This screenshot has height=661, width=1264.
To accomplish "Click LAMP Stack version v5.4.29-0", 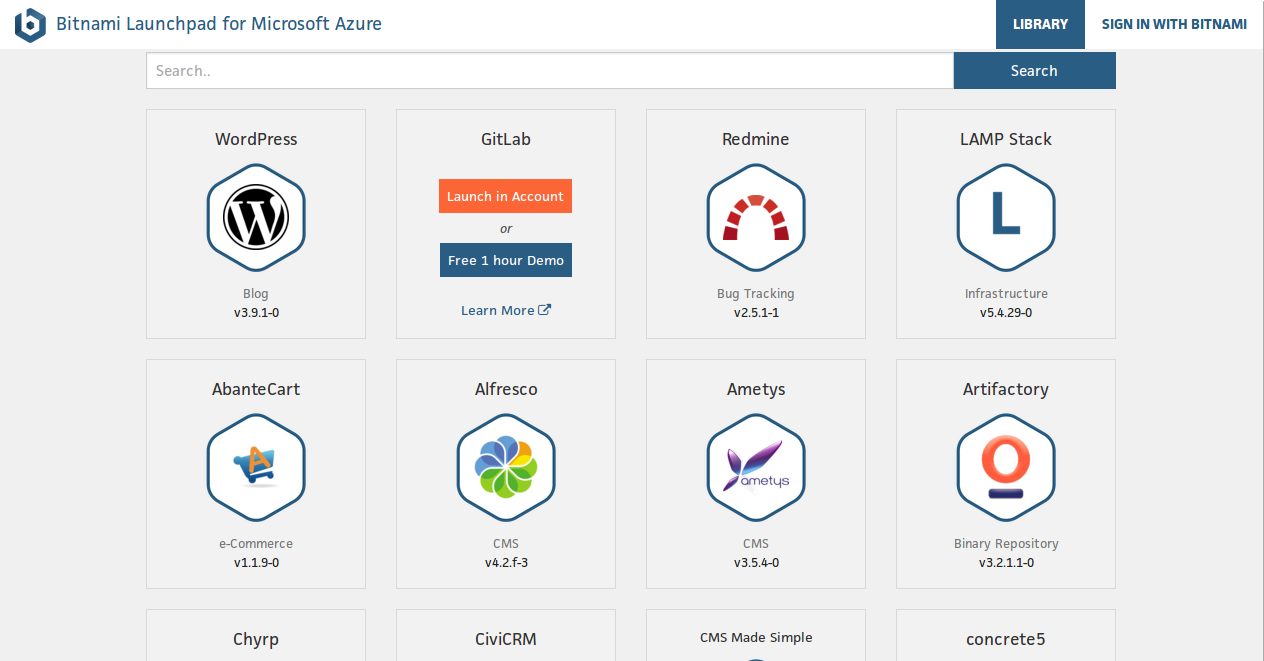I will coord(1006,313).
